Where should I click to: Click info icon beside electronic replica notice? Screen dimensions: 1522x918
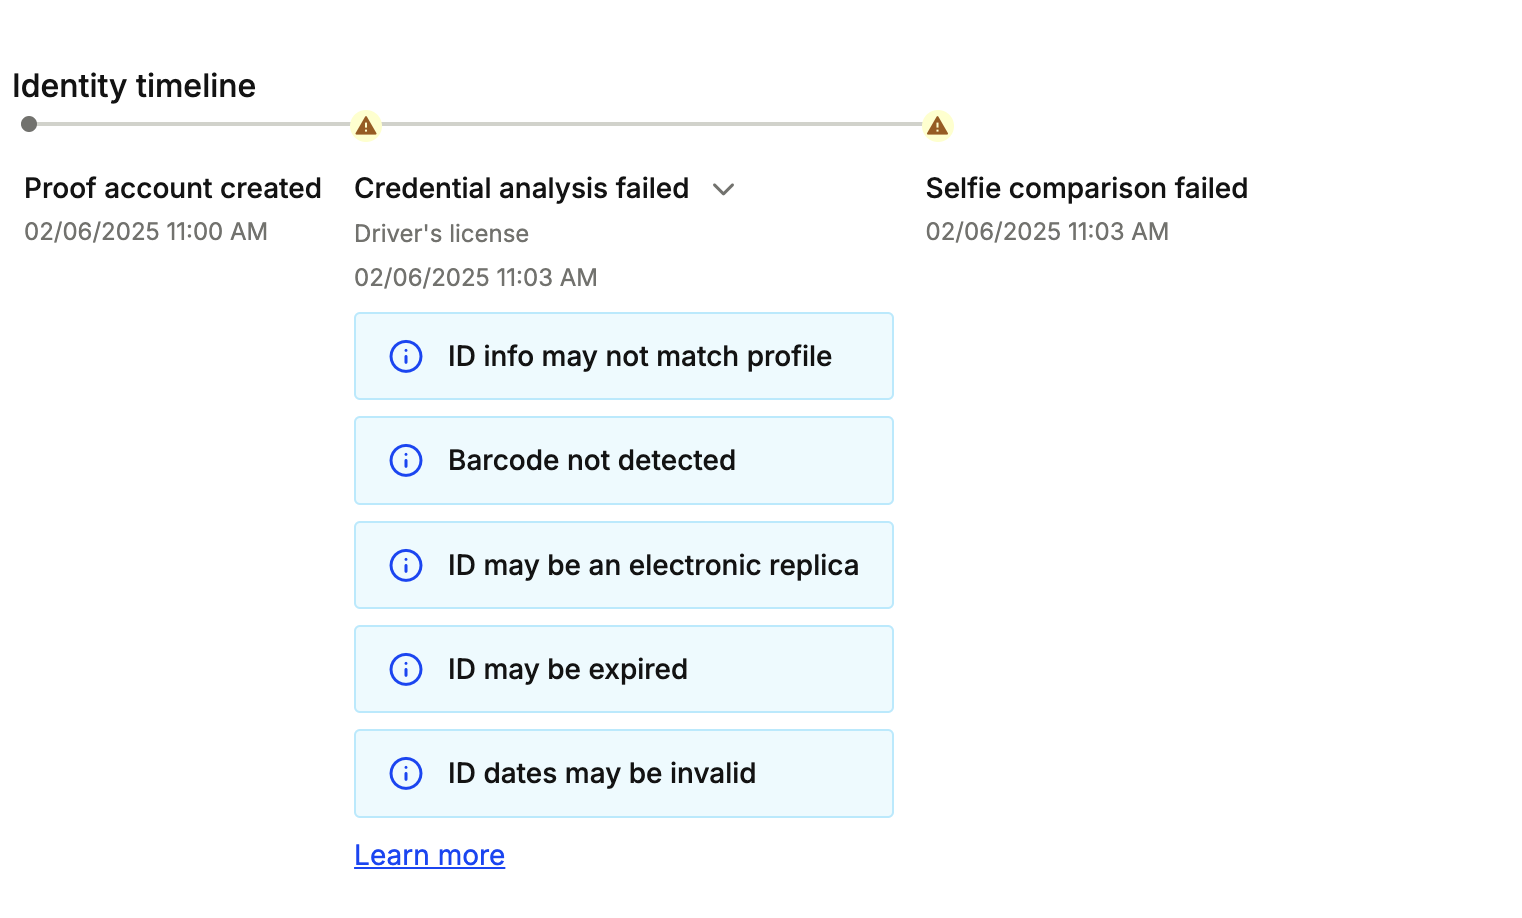[x=406, y=565]
